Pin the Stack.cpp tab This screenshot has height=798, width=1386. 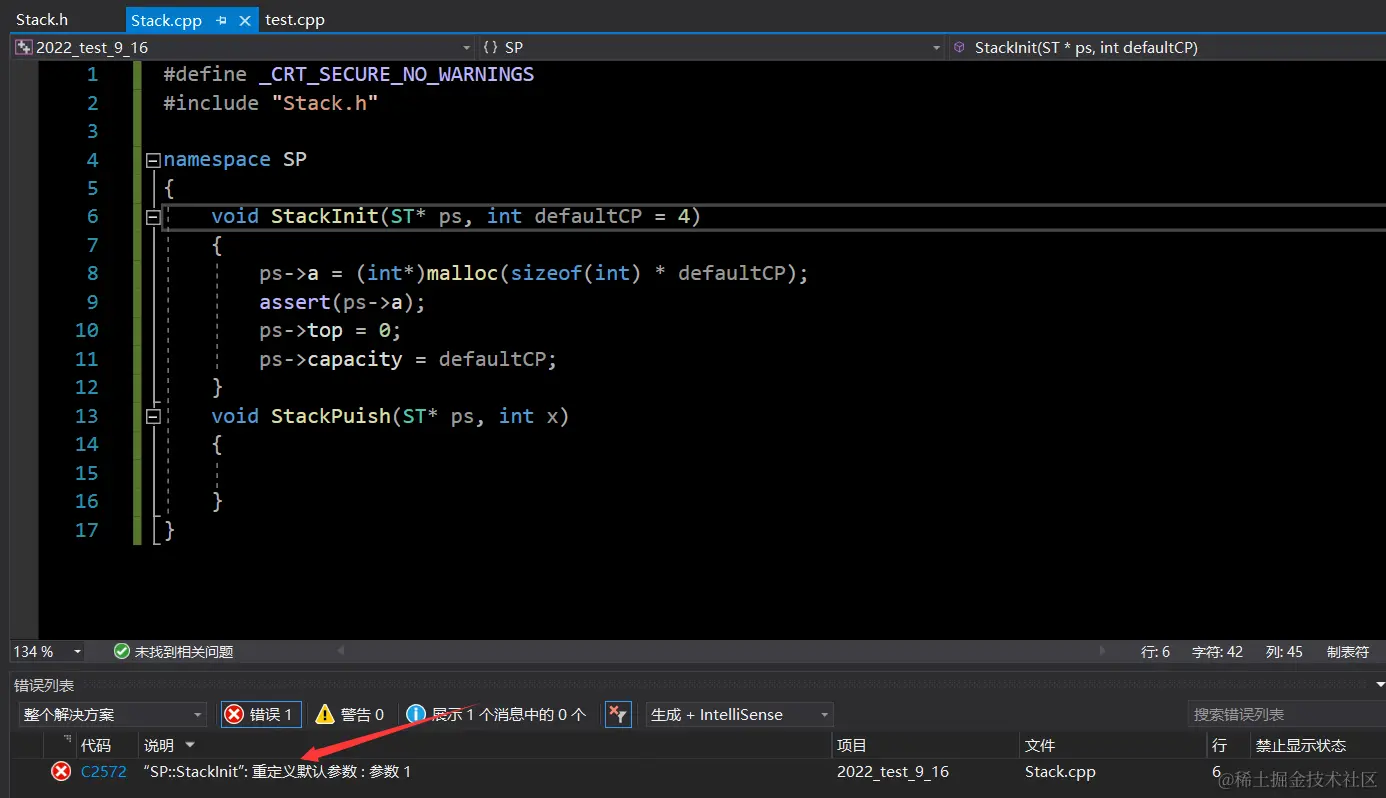(221, 20)
